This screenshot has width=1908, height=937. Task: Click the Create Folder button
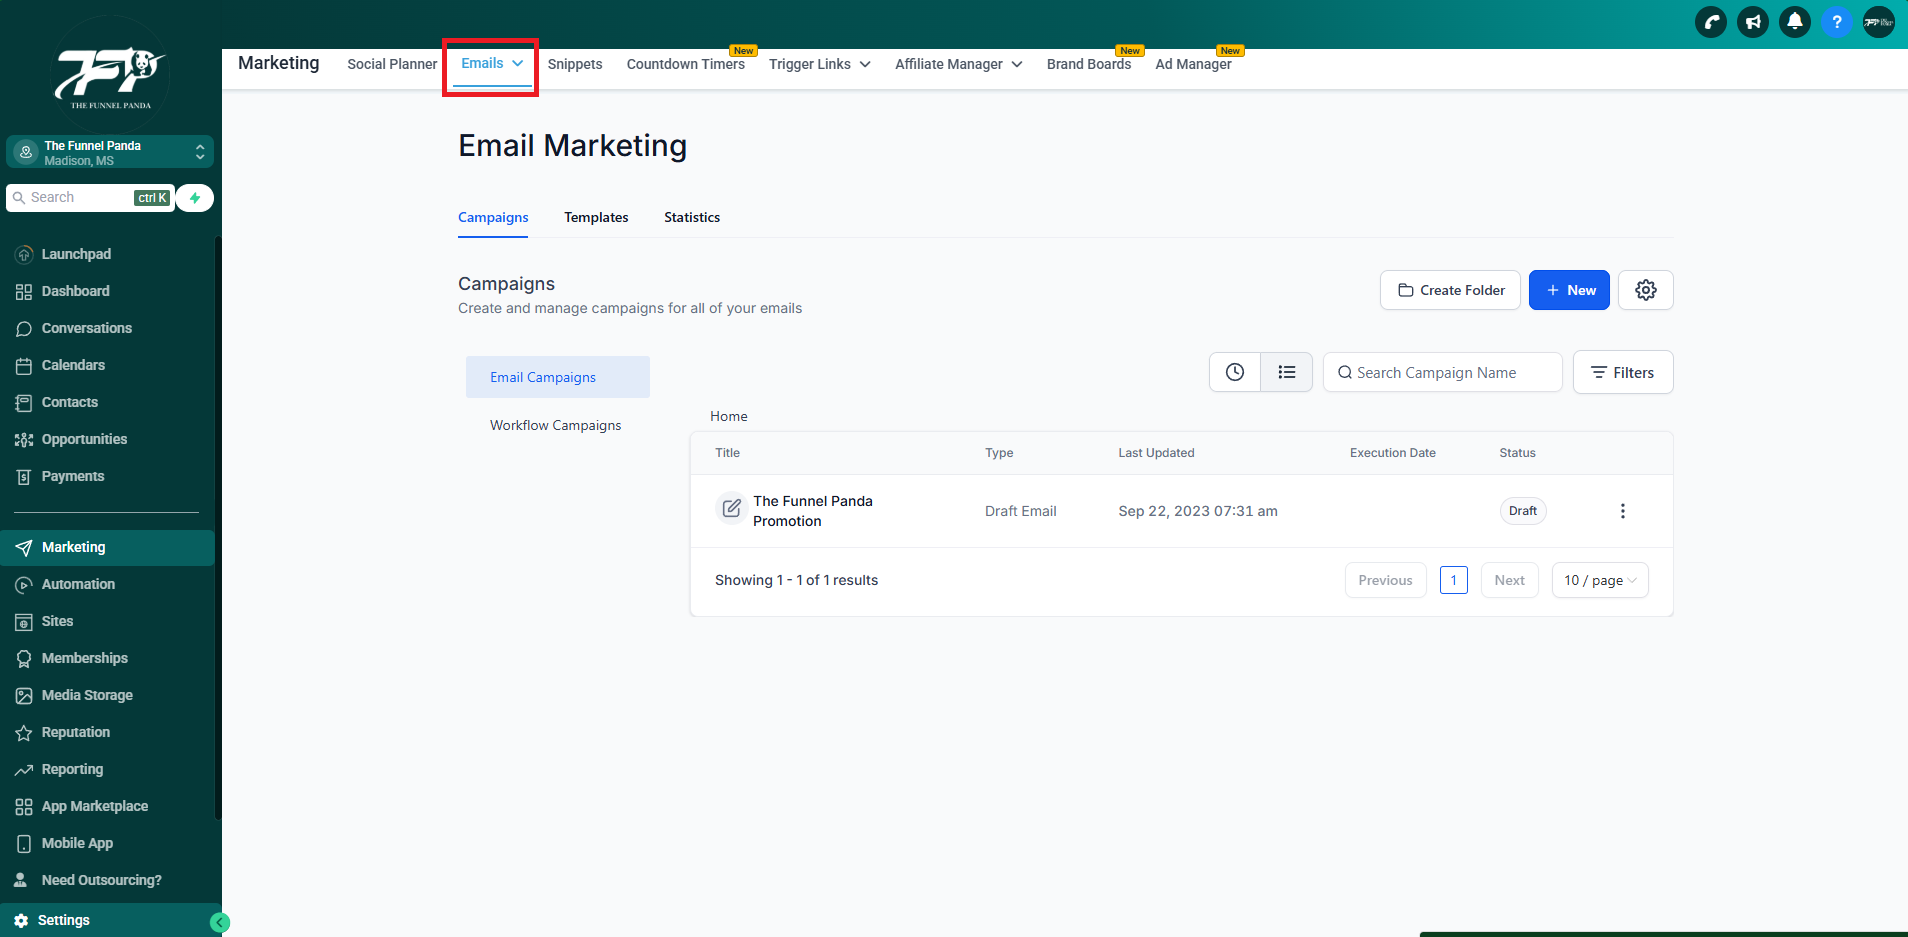(1450, 290)
